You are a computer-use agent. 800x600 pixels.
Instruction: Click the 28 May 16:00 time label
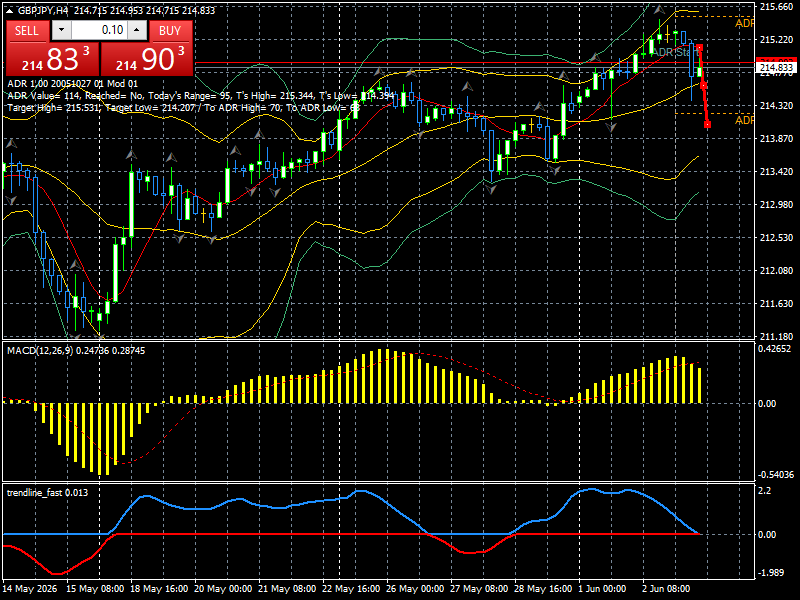[543, 589]
